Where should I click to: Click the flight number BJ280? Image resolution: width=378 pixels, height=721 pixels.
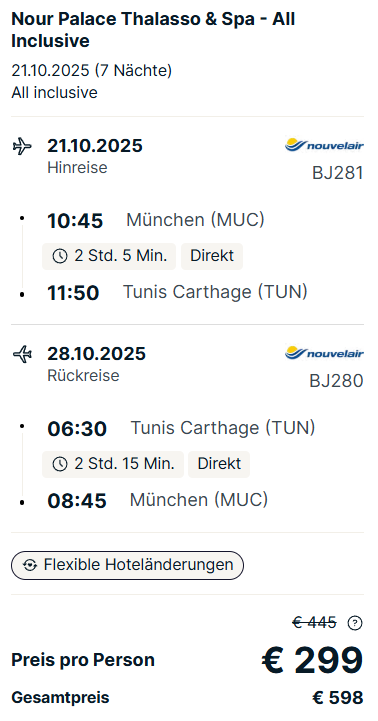(337, 381)
